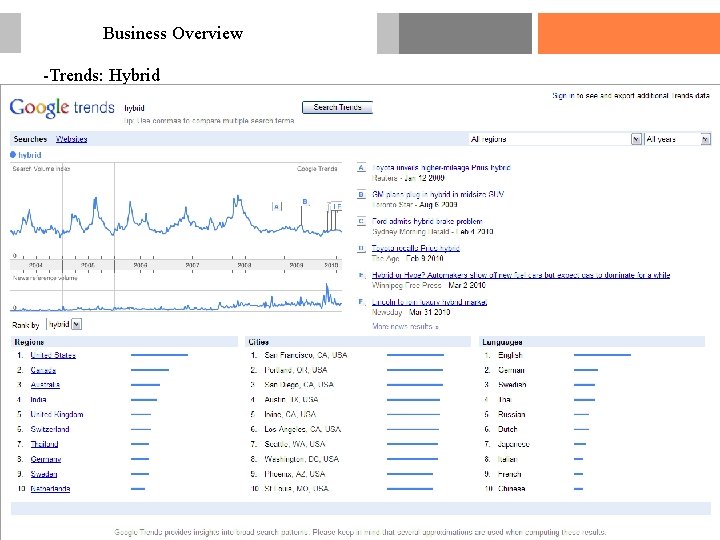Click St Louis, MO, USA in Cities
Screen dimensions: 720x540
296,489
